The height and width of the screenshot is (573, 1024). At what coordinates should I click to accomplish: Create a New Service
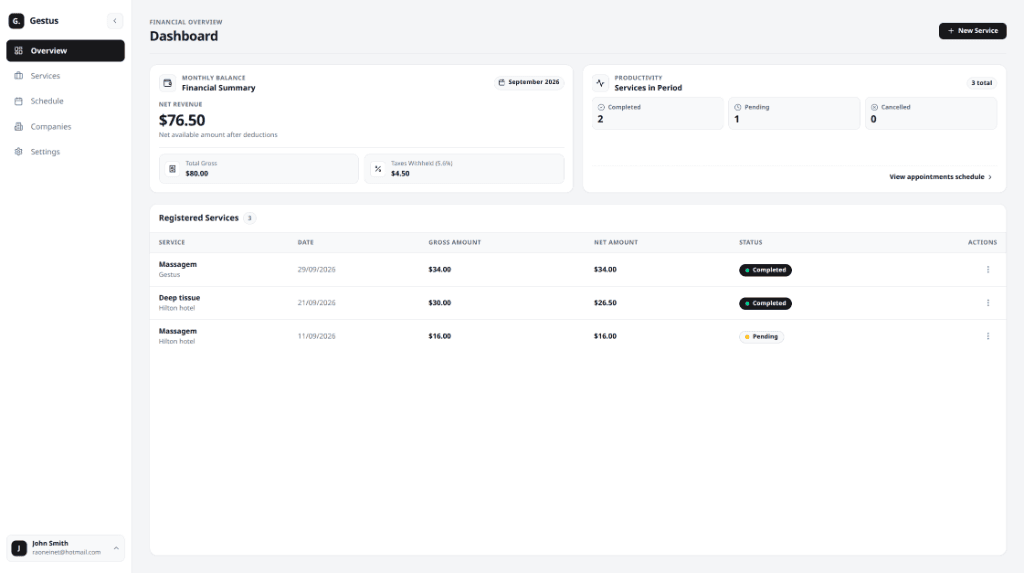point(972,31)
